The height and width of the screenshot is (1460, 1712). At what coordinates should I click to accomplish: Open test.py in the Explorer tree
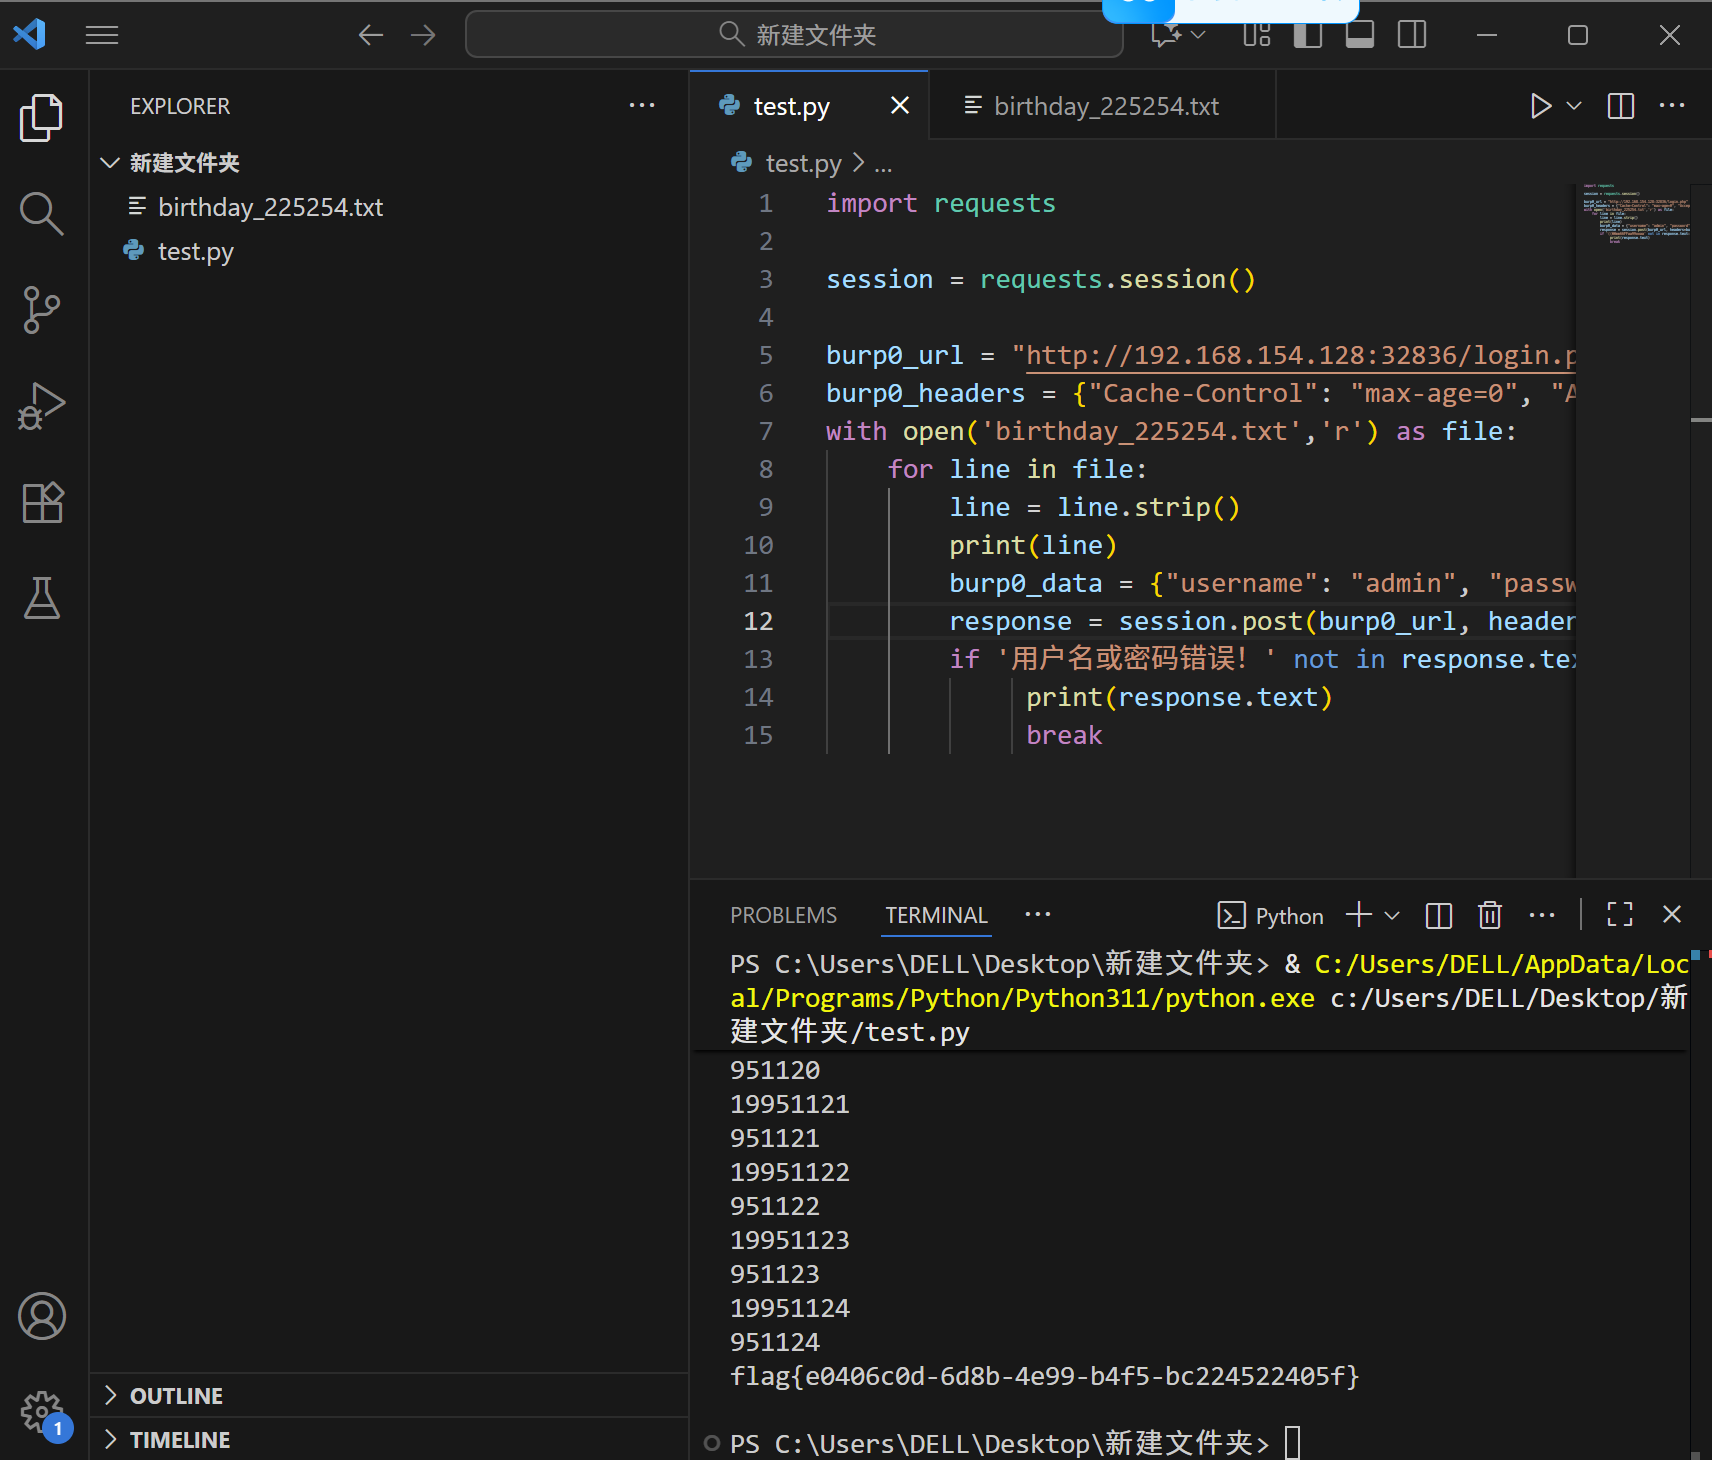(x=195, y=251)
